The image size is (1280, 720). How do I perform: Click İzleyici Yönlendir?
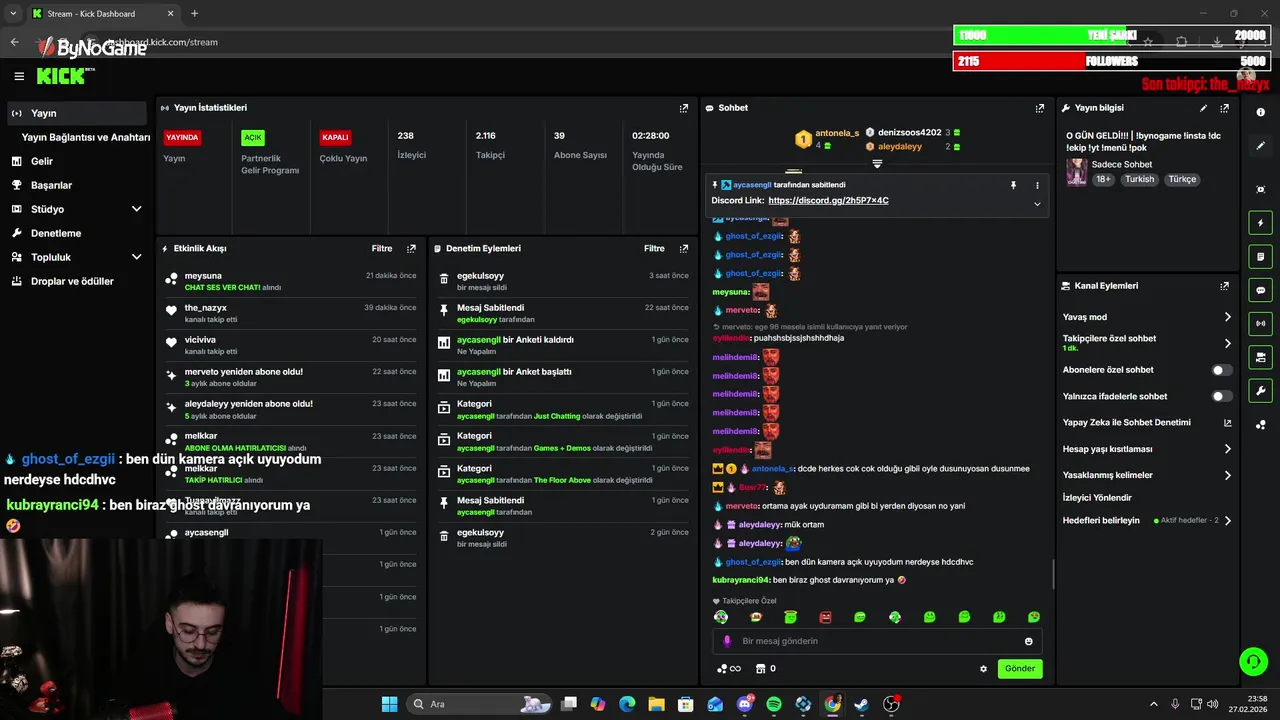(x=1097, y=497)
